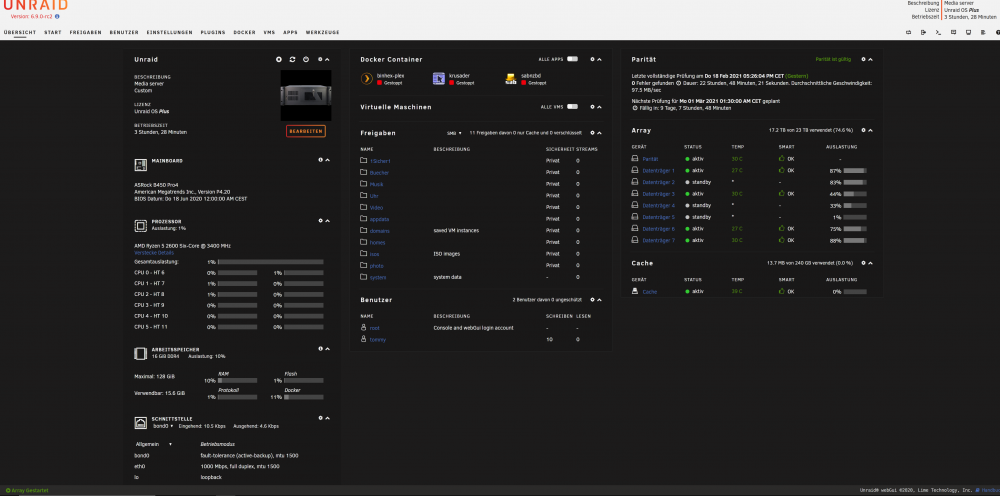Viewport: 1000px width, 496px height.
Task: Open the Allgemein dropdown in Schnittstelle
Action: pos(154,444)
